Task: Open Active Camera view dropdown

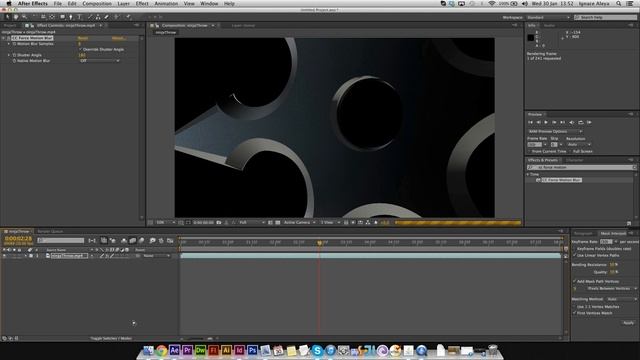Action: (300, 222)
